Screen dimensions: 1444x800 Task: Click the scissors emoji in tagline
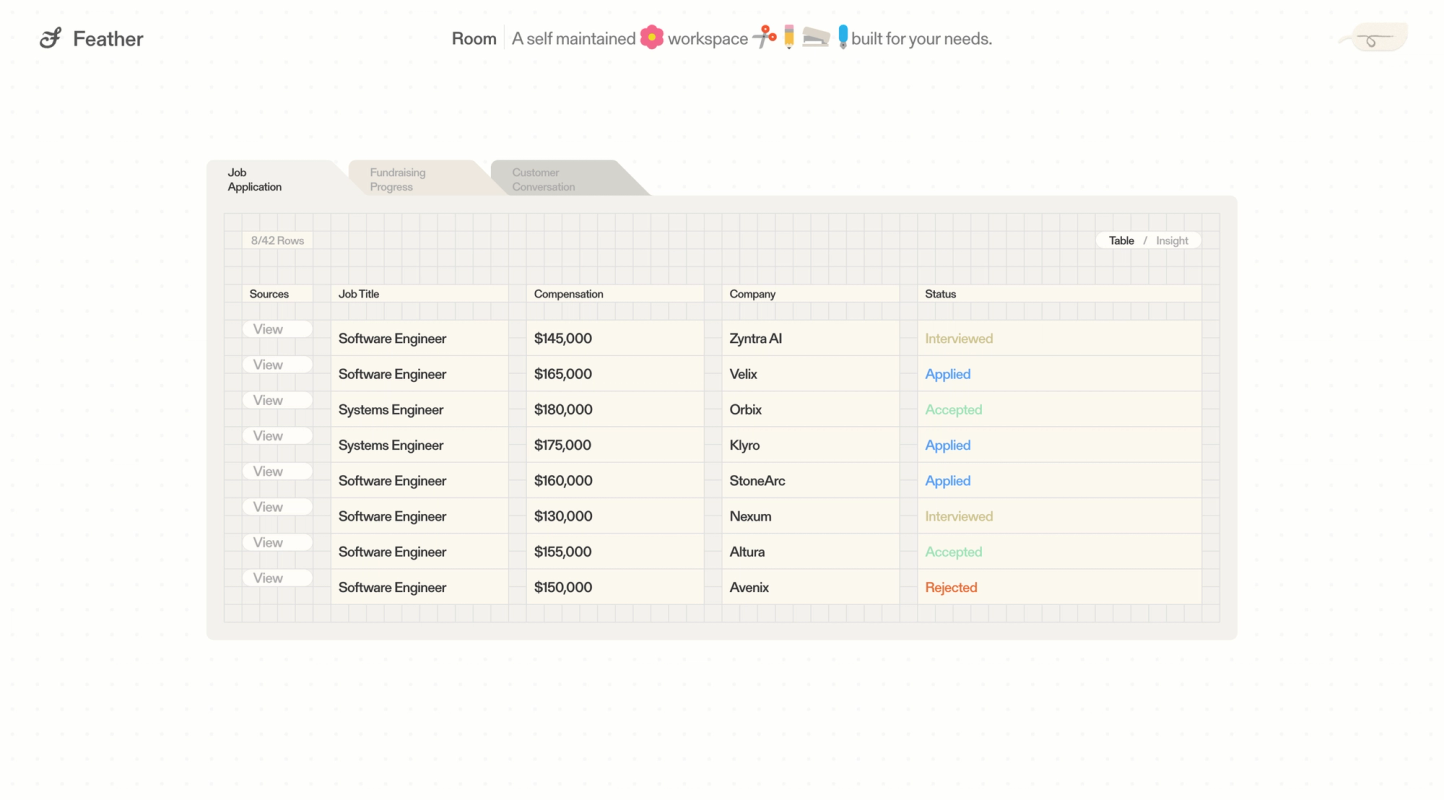pyautogui.click(x=765, y=37)
